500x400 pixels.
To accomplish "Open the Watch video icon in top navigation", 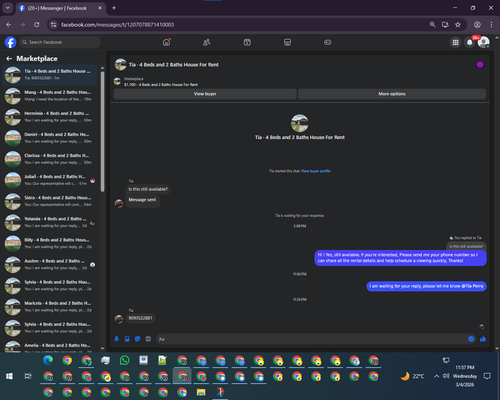I will 247,42.
